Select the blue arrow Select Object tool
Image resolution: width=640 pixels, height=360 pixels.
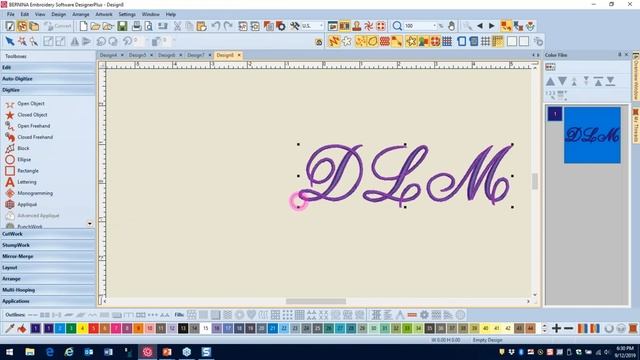[x=10, y=41]
